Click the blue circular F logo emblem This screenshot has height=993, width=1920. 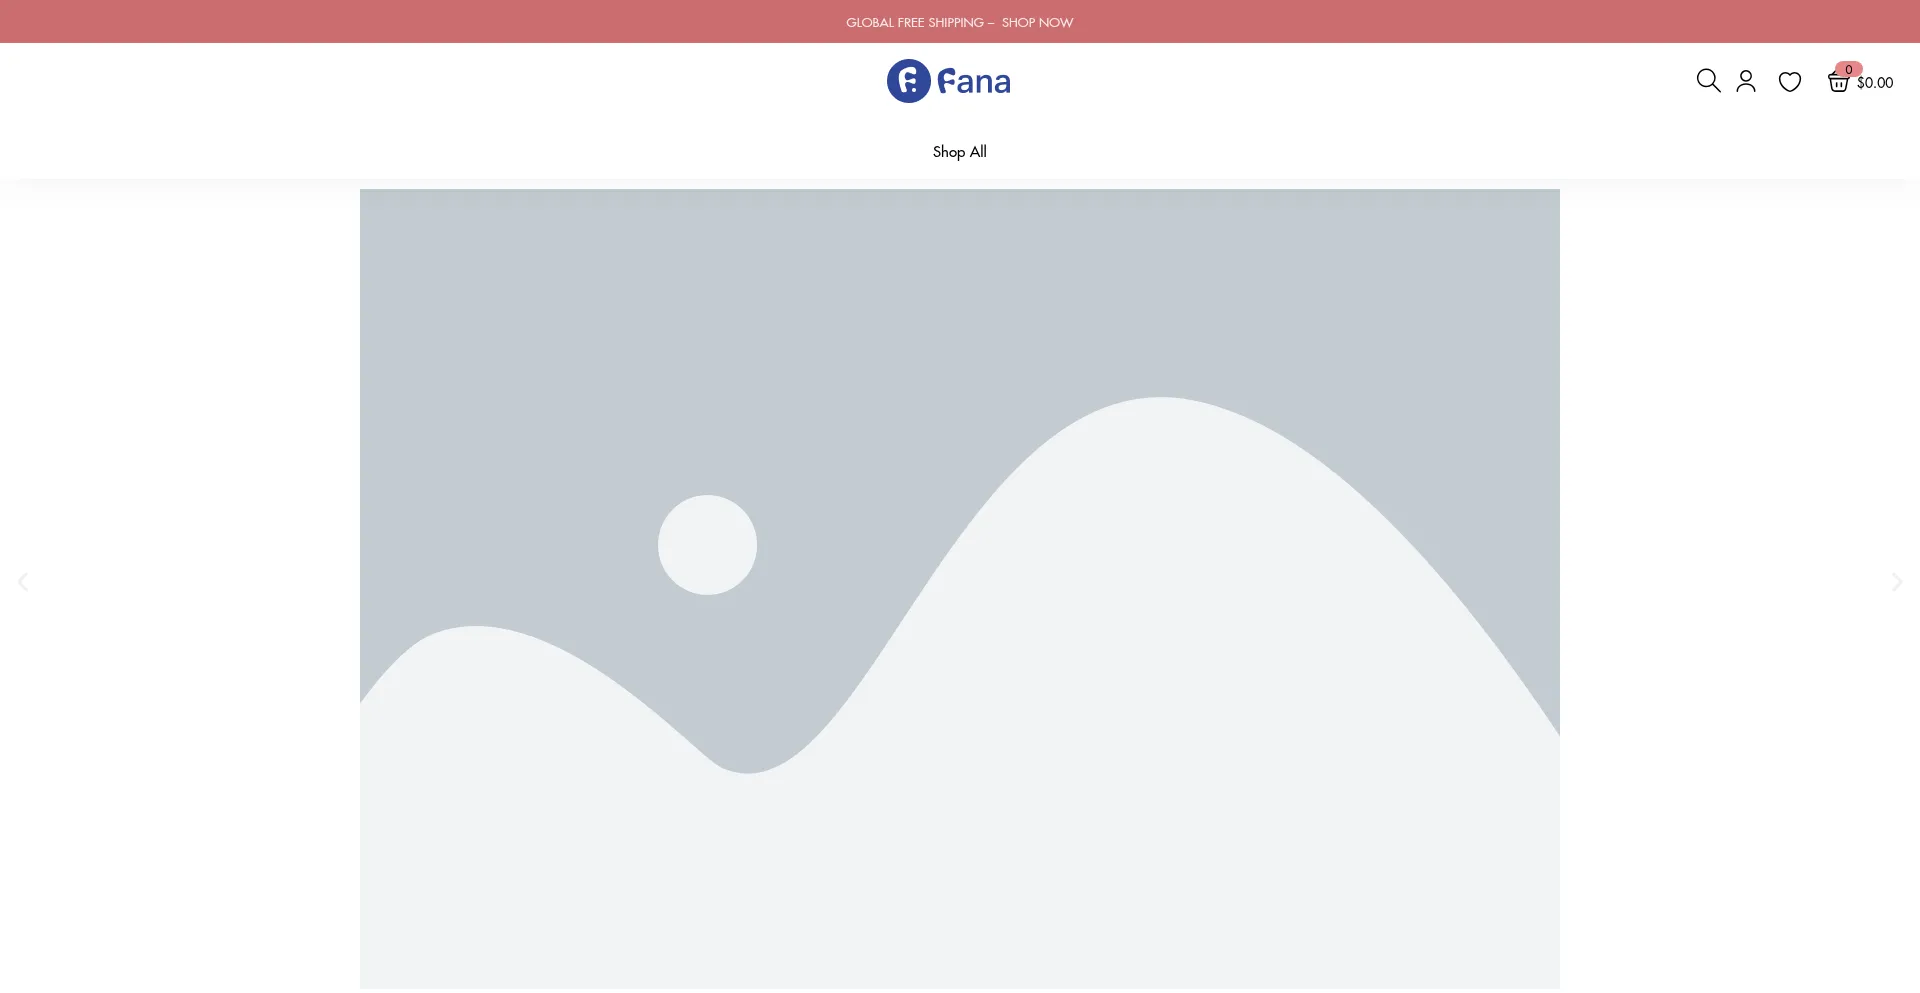click(908, 81)
